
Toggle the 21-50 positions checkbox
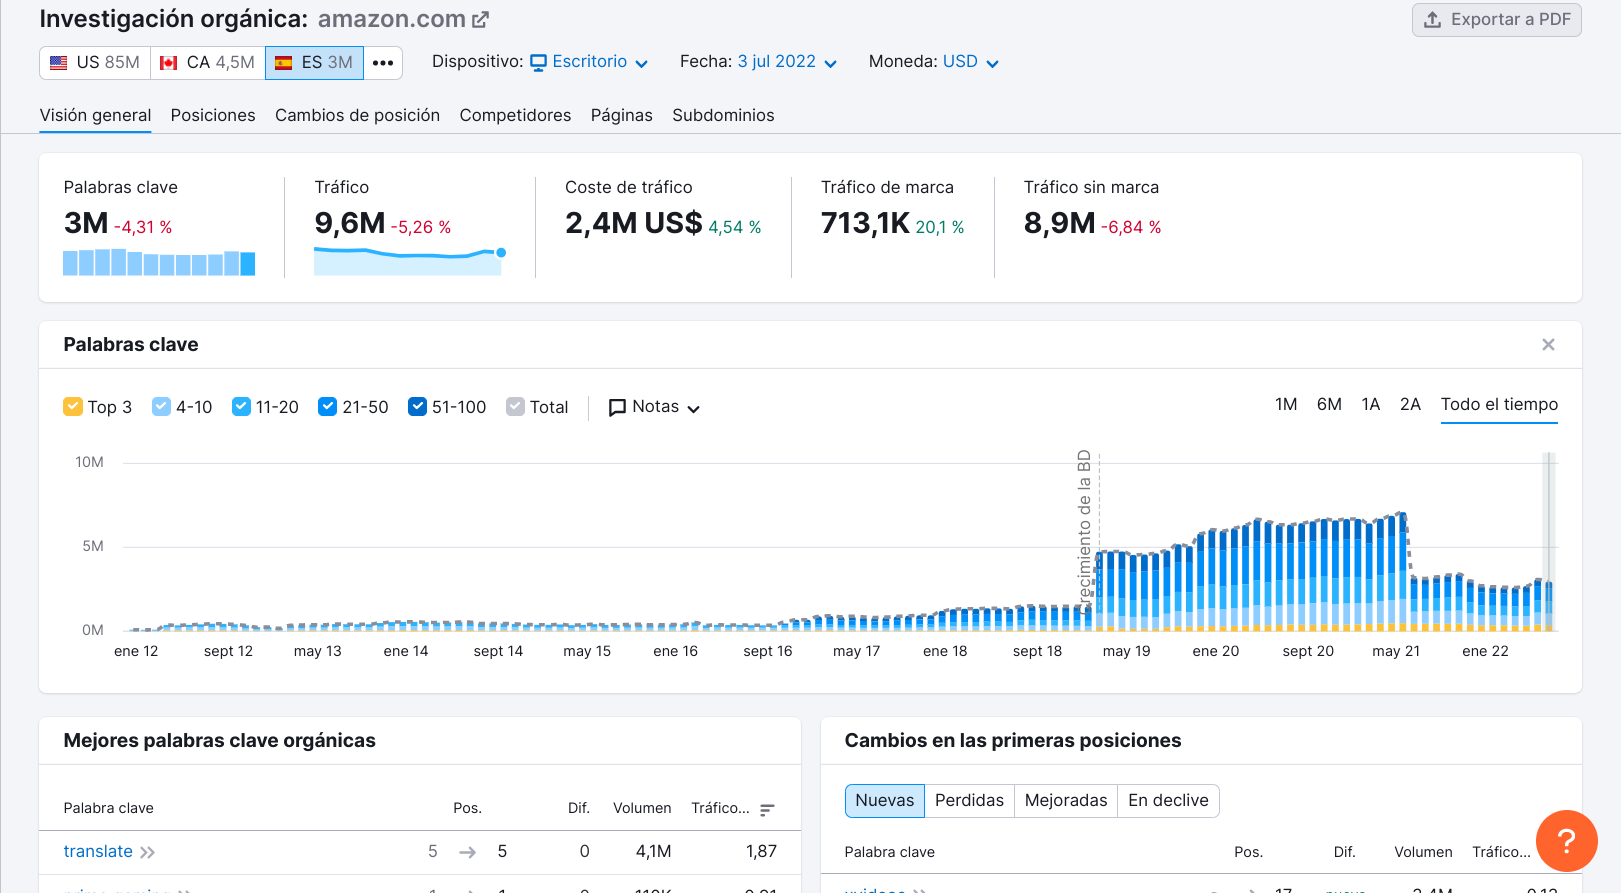[x=327, y=407]
